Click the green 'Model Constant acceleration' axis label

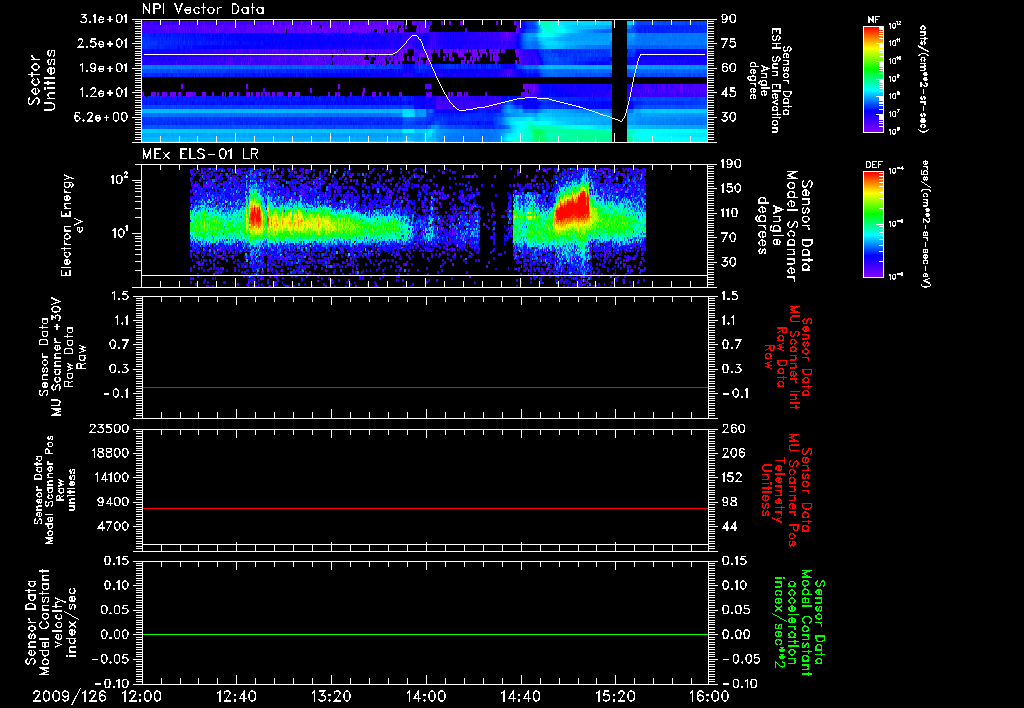pyautogui.click(x=798, y=622)
